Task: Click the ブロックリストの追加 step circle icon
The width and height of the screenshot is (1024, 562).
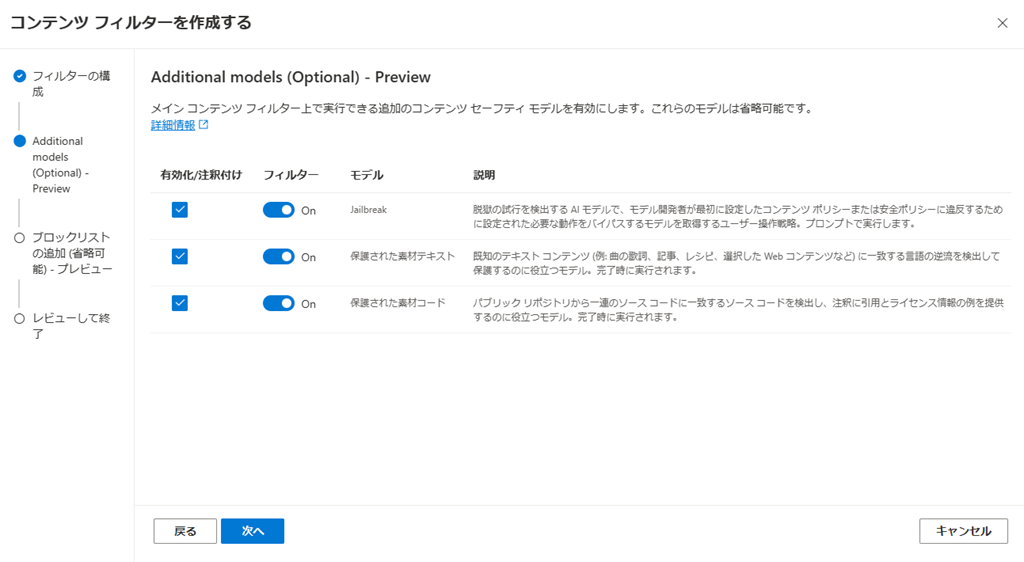Action: 19,238
